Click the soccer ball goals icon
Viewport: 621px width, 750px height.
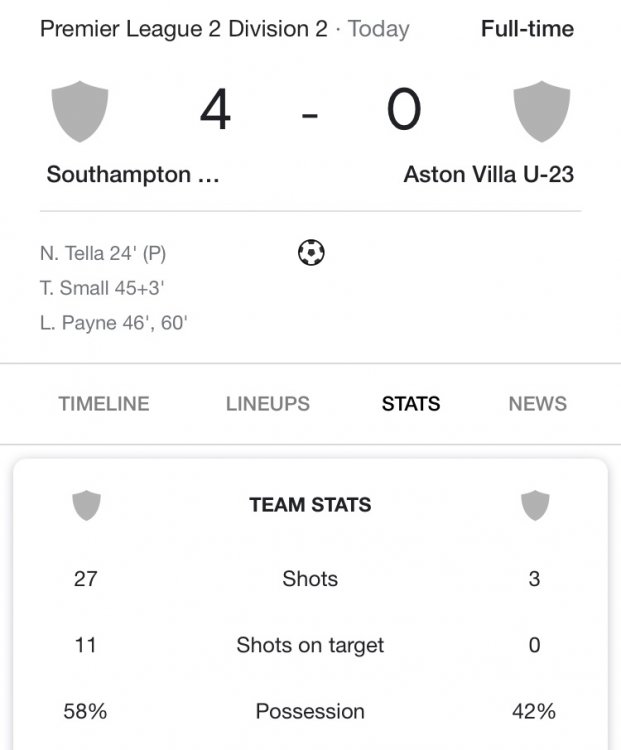(x=311, y=253)
